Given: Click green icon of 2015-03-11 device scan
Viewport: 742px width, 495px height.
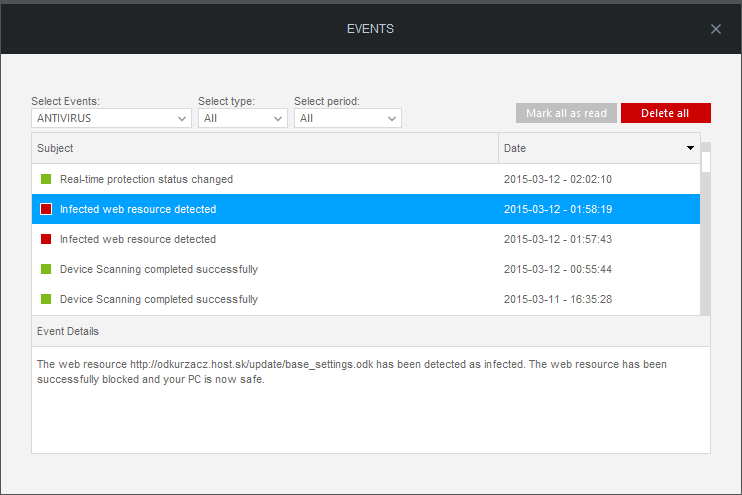Looking at the screenshot, I should (46, 299).
